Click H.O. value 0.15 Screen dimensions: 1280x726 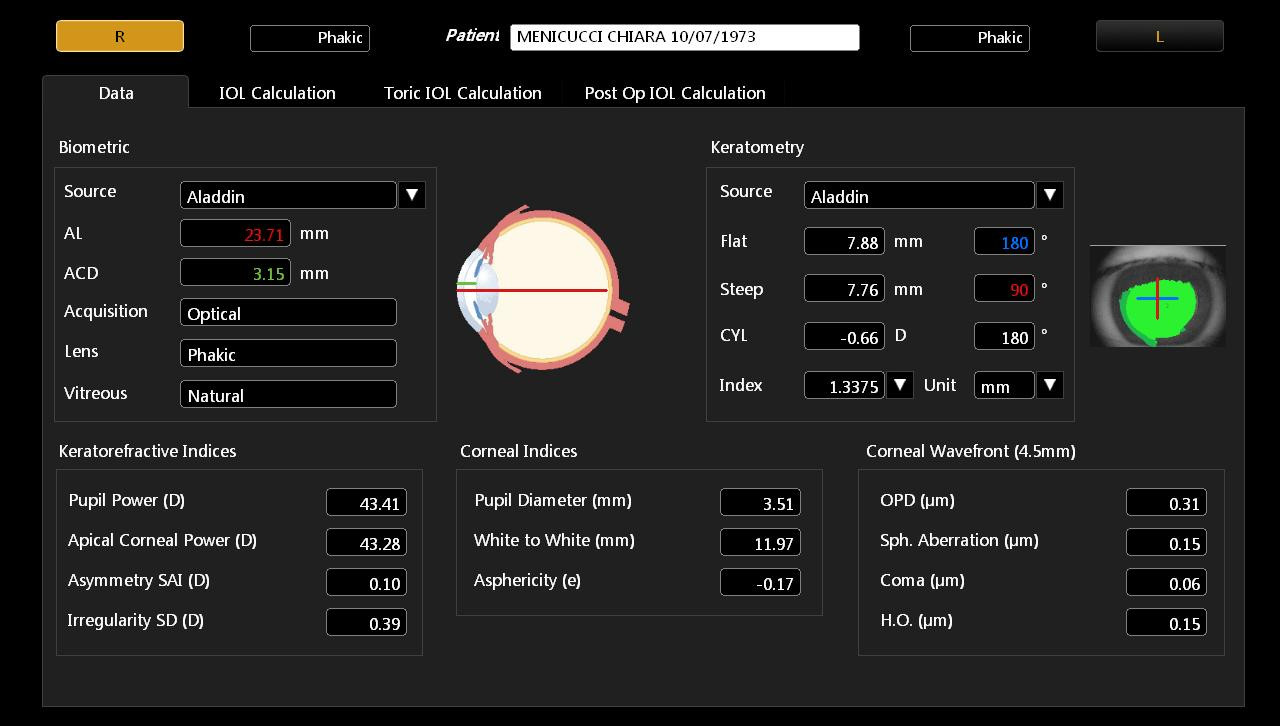point(1166,623)
